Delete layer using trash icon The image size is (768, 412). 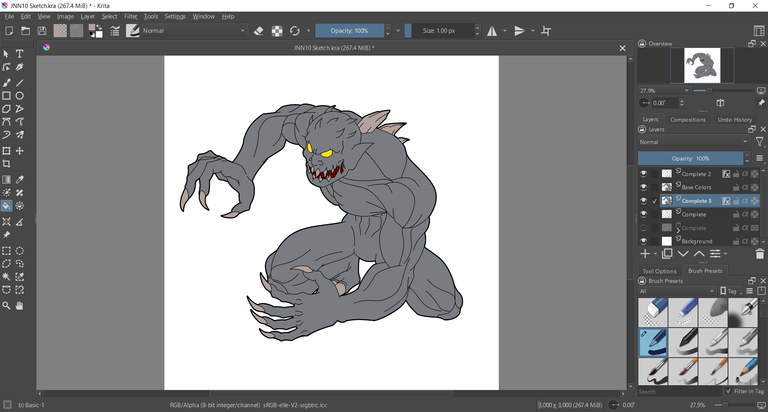[759, 254]
